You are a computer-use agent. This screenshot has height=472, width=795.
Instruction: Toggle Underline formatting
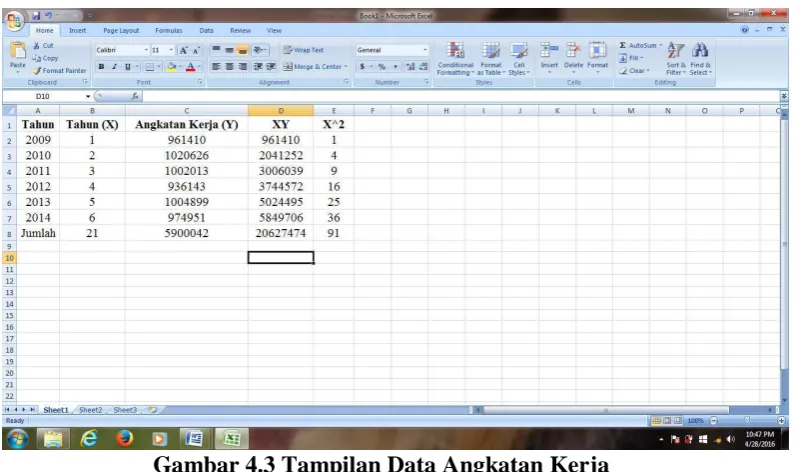click(x=127, y=66)
